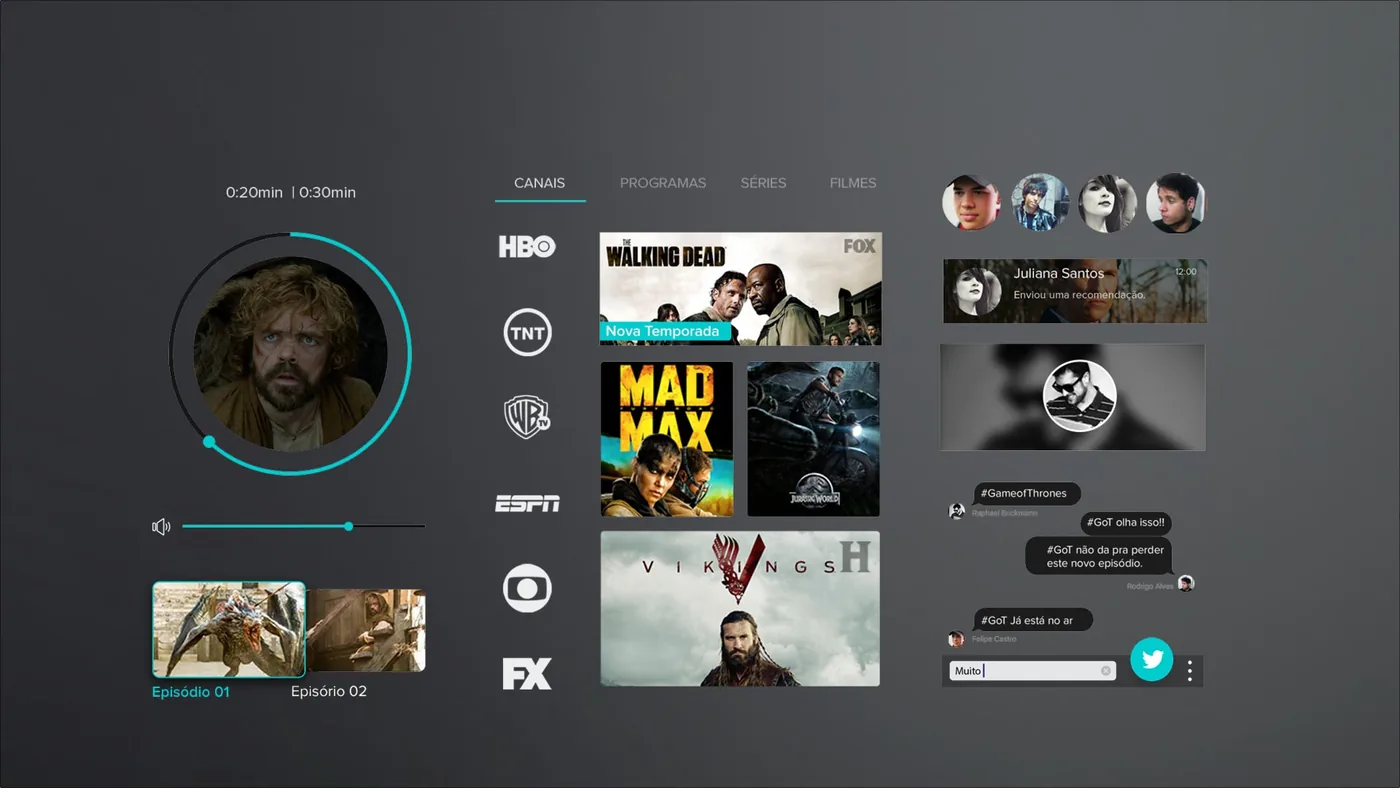Choose the Warner Bros TV channel logo

(527, 417)
